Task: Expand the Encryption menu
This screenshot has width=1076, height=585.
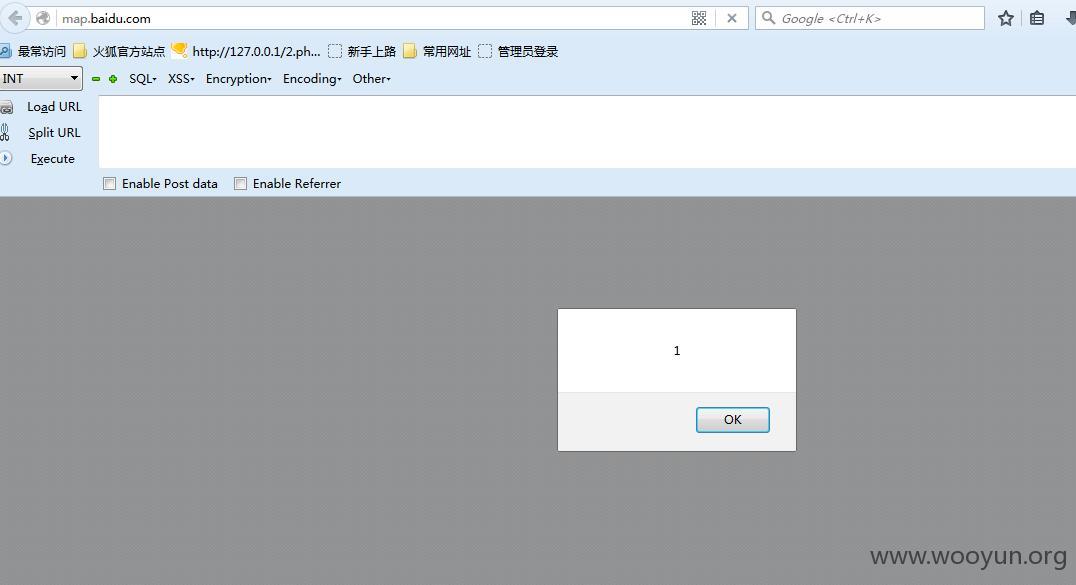Action: (x=238, y=79)
